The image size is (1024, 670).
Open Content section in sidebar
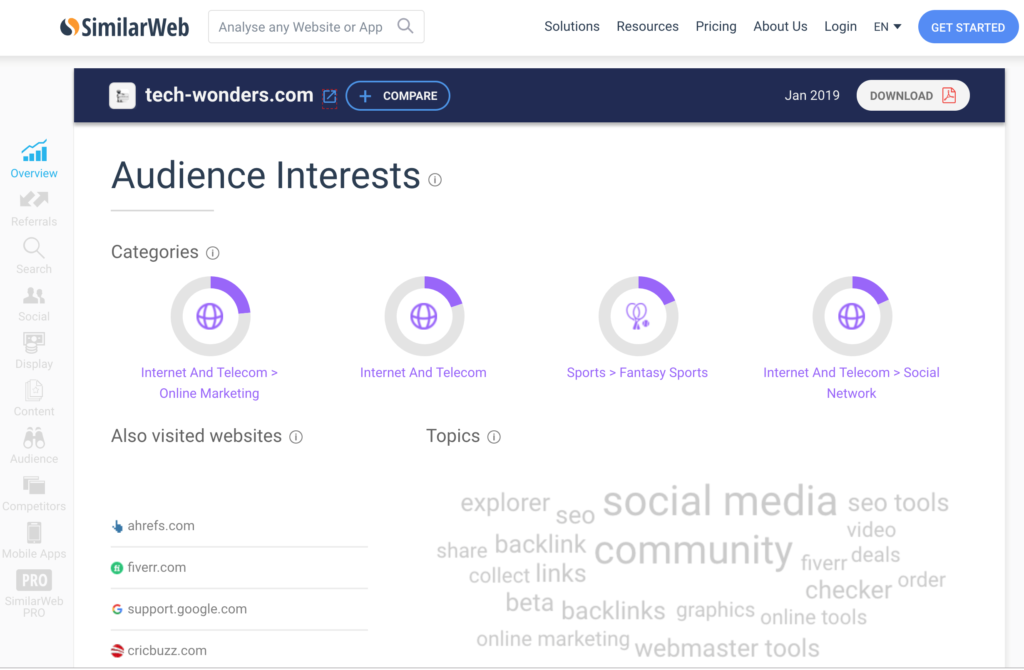click(x=34, y=398)
